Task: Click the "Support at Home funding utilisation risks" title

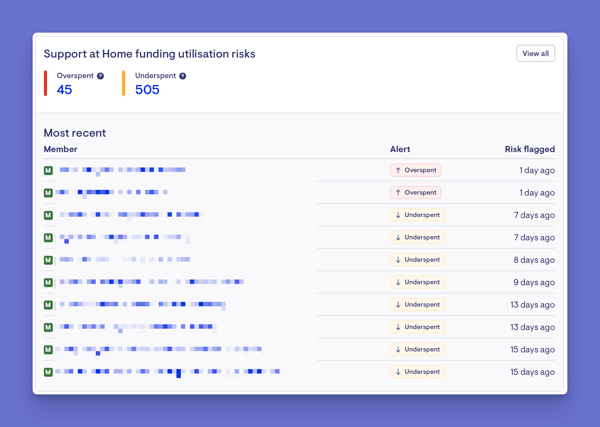Action: [149, 54]
